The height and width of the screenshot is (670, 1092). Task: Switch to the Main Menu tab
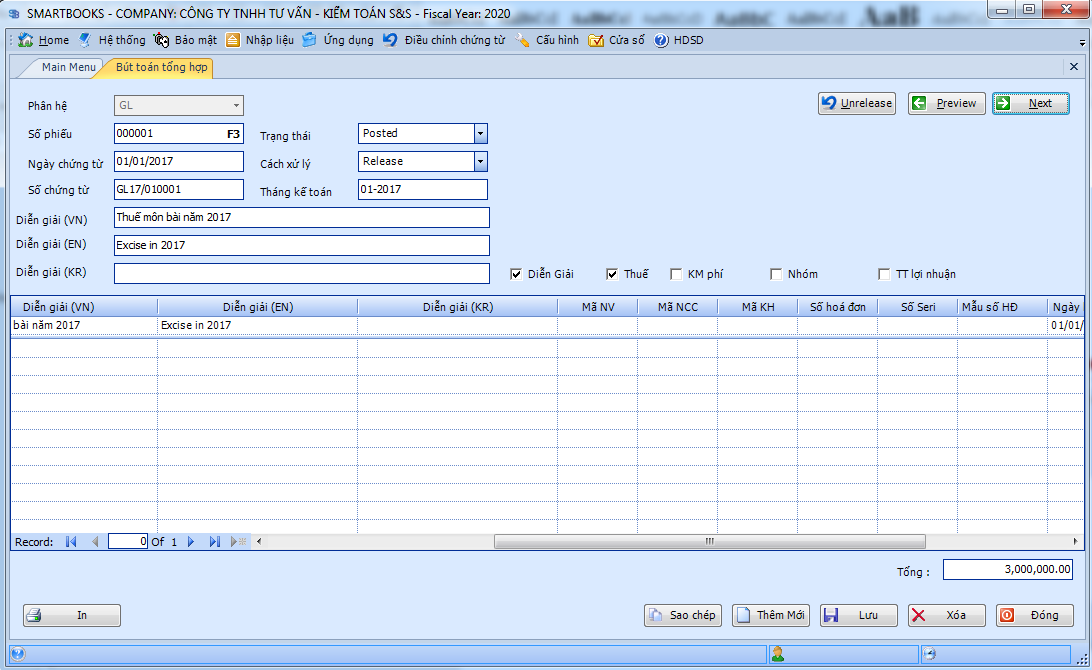tap(68, 67)
